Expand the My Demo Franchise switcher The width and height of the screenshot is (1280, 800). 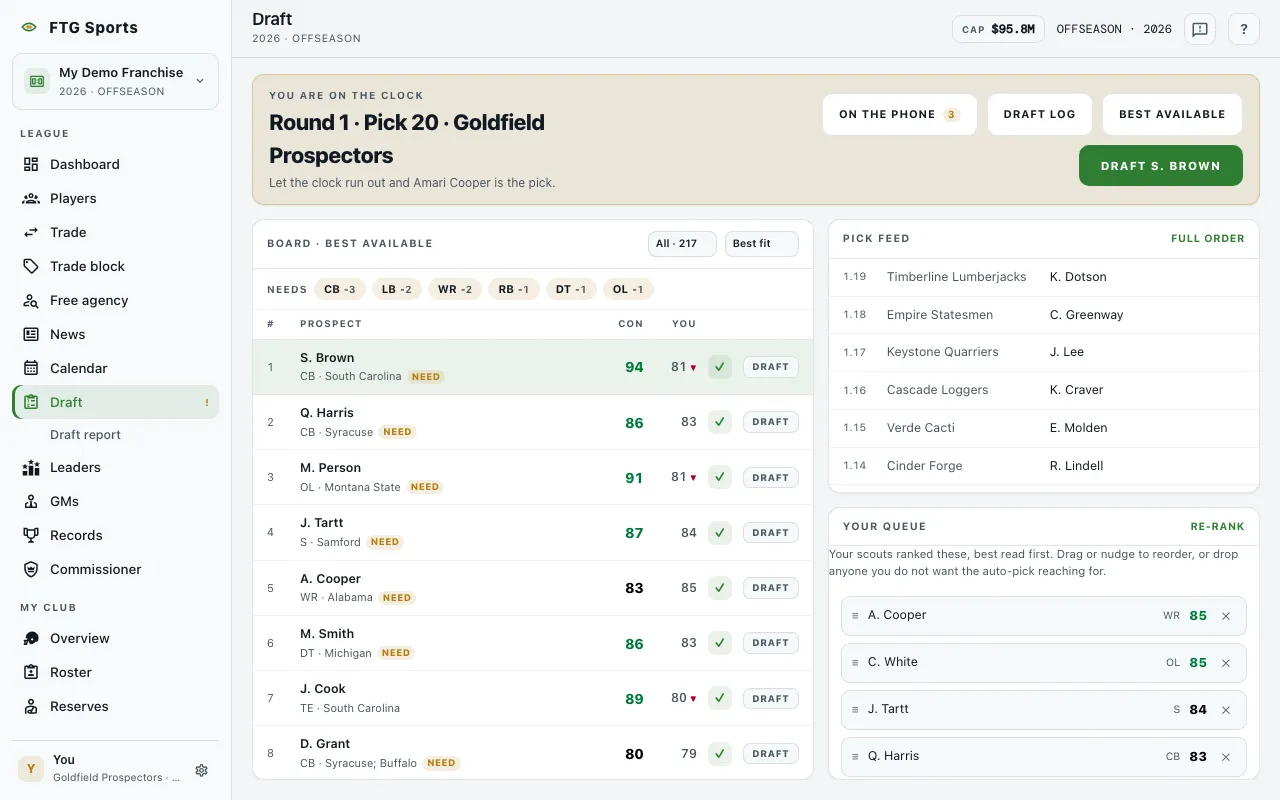click(x=115, y=81)
